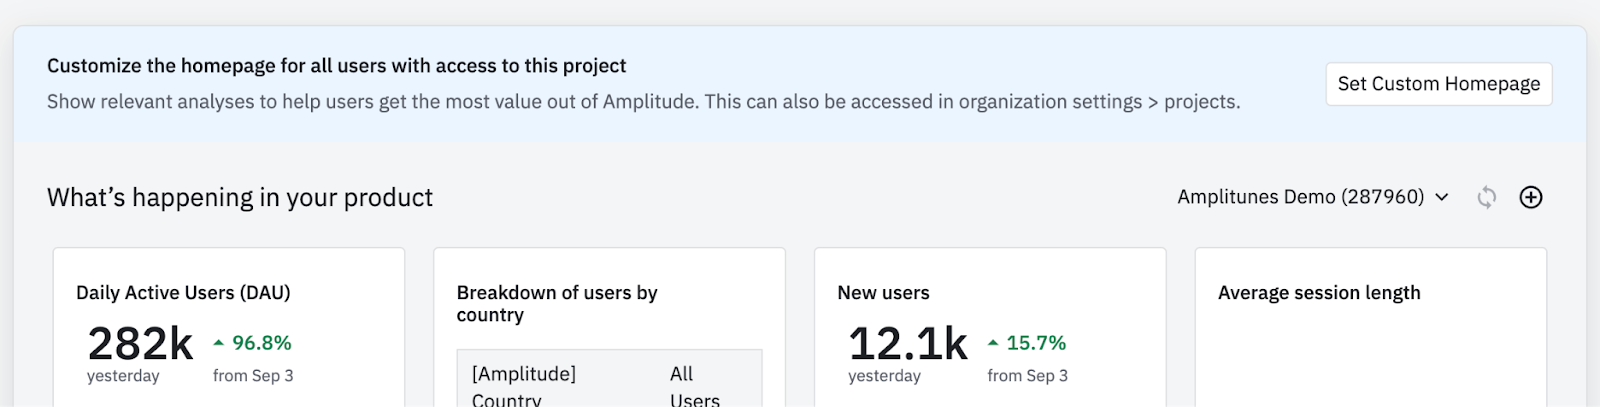Select the [Amplitude] Country column header
1600x407 pixels.
(x=523, y=386)
